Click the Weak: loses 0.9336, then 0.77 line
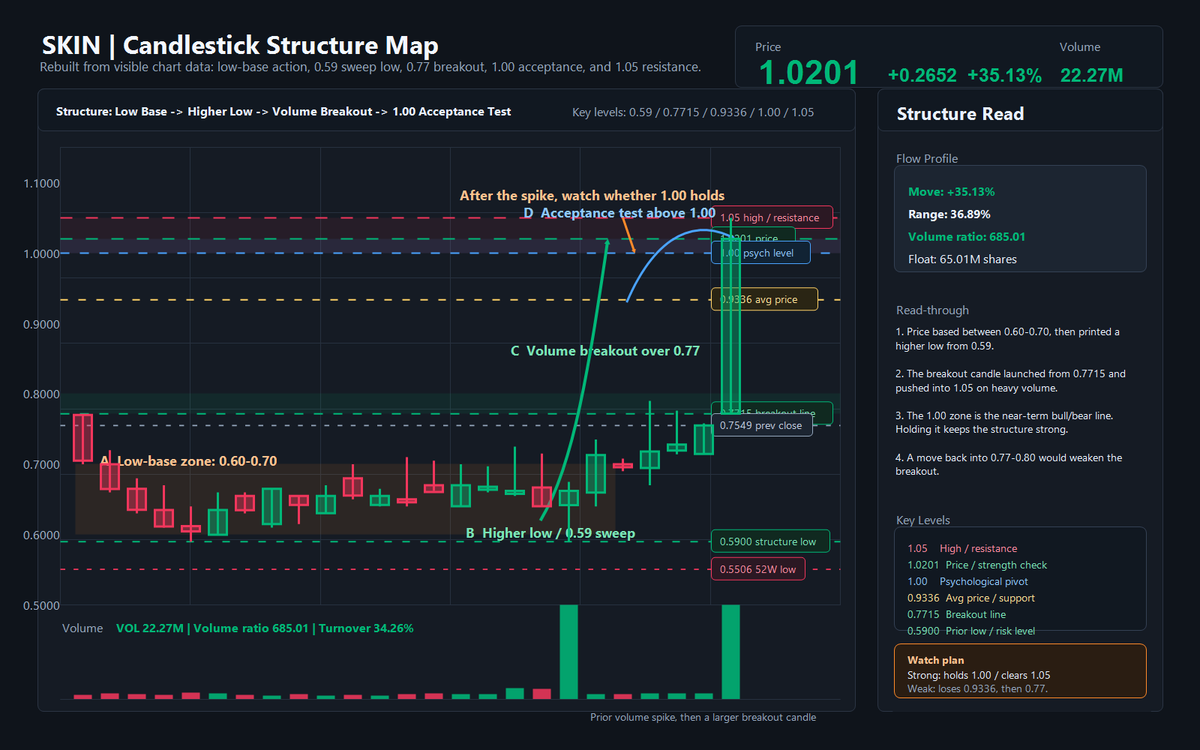Viewport: 1200px width, 750px height. pos(977,688)
